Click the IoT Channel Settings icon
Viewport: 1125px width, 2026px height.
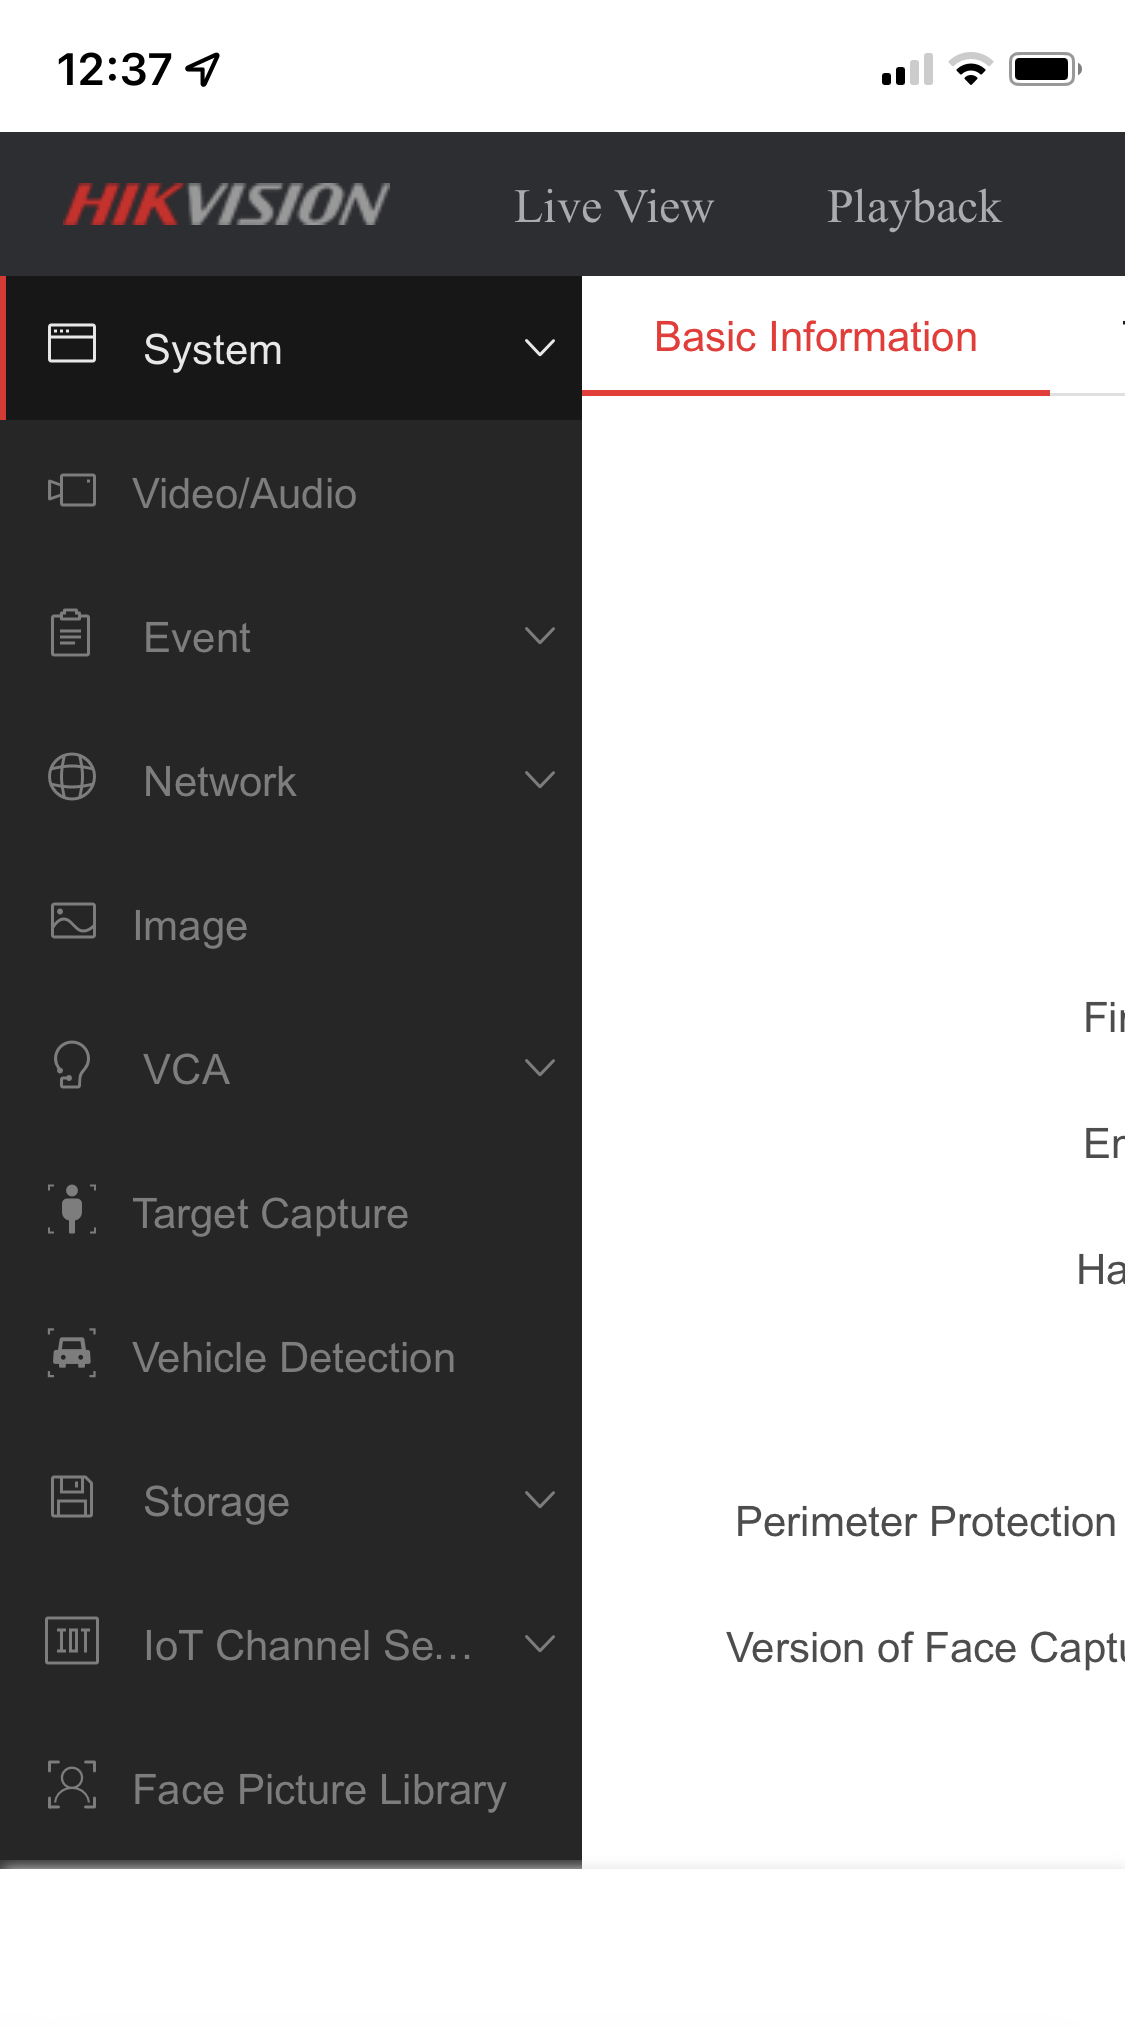click(x=72, y=1641)
